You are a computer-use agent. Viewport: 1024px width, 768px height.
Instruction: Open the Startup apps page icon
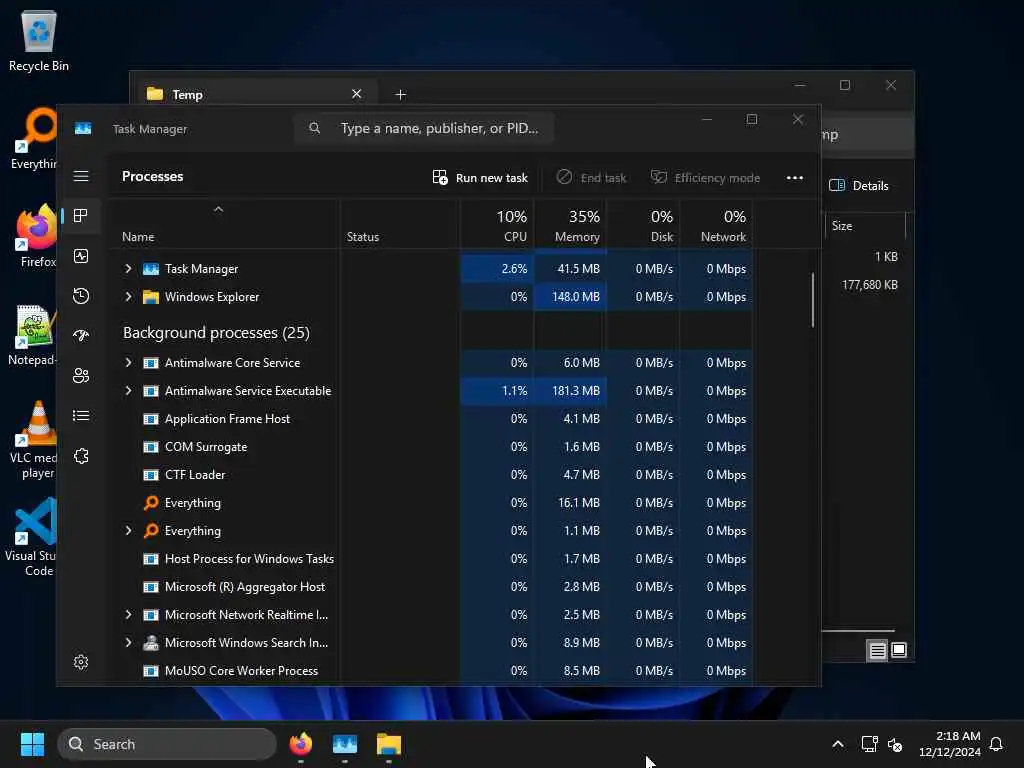click(x=81, y=336)
